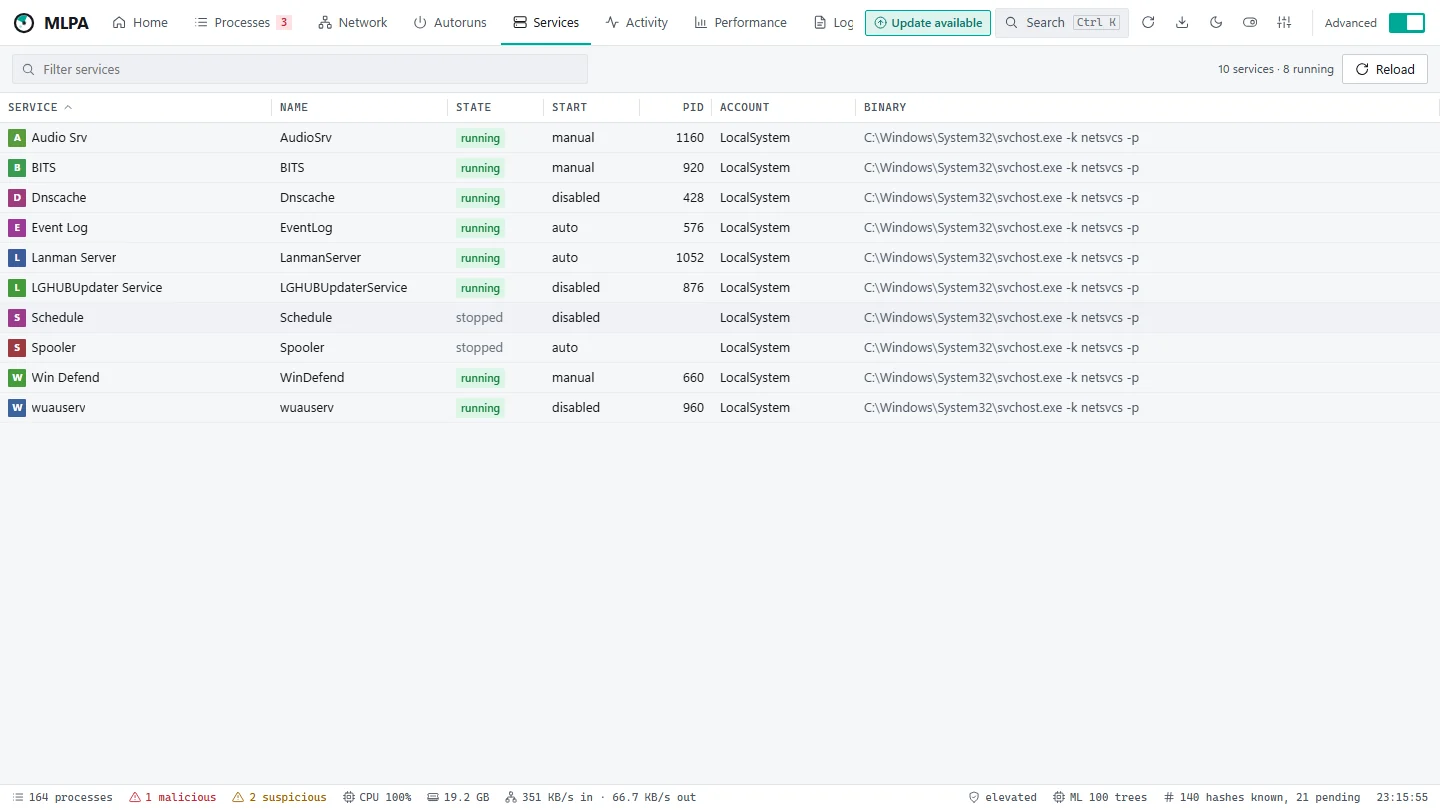Click disabled start type in wuauserv row
The image size is (1440, 810).
point(576,408)
